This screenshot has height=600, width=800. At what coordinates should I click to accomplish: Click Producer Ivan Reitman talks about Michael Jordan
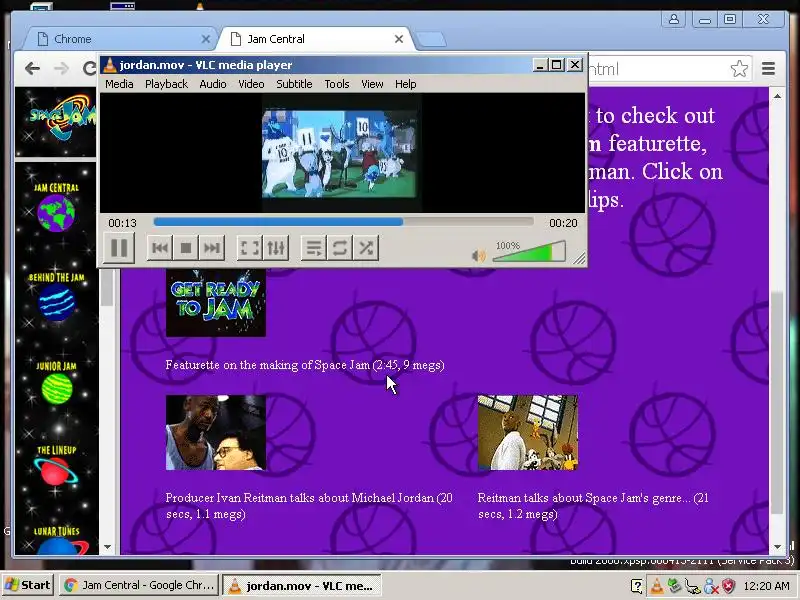[309, 506]
